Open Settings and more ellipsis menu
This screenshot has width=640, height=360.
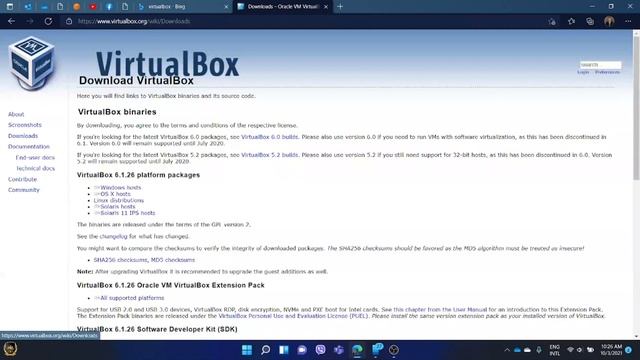[628, 21]
